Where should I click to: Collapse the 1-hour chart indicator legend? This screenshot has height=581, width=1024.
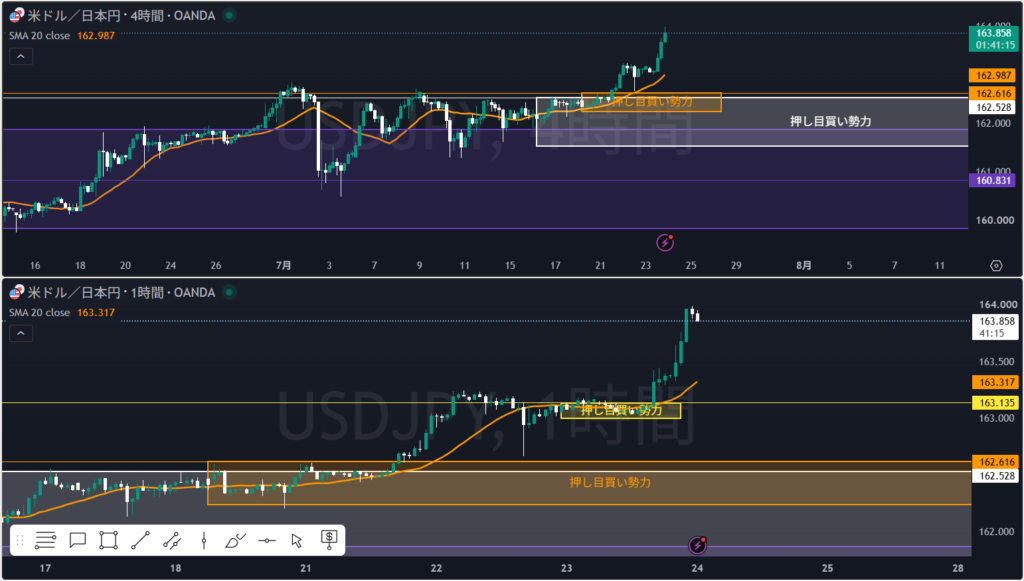tap(21, 334)
